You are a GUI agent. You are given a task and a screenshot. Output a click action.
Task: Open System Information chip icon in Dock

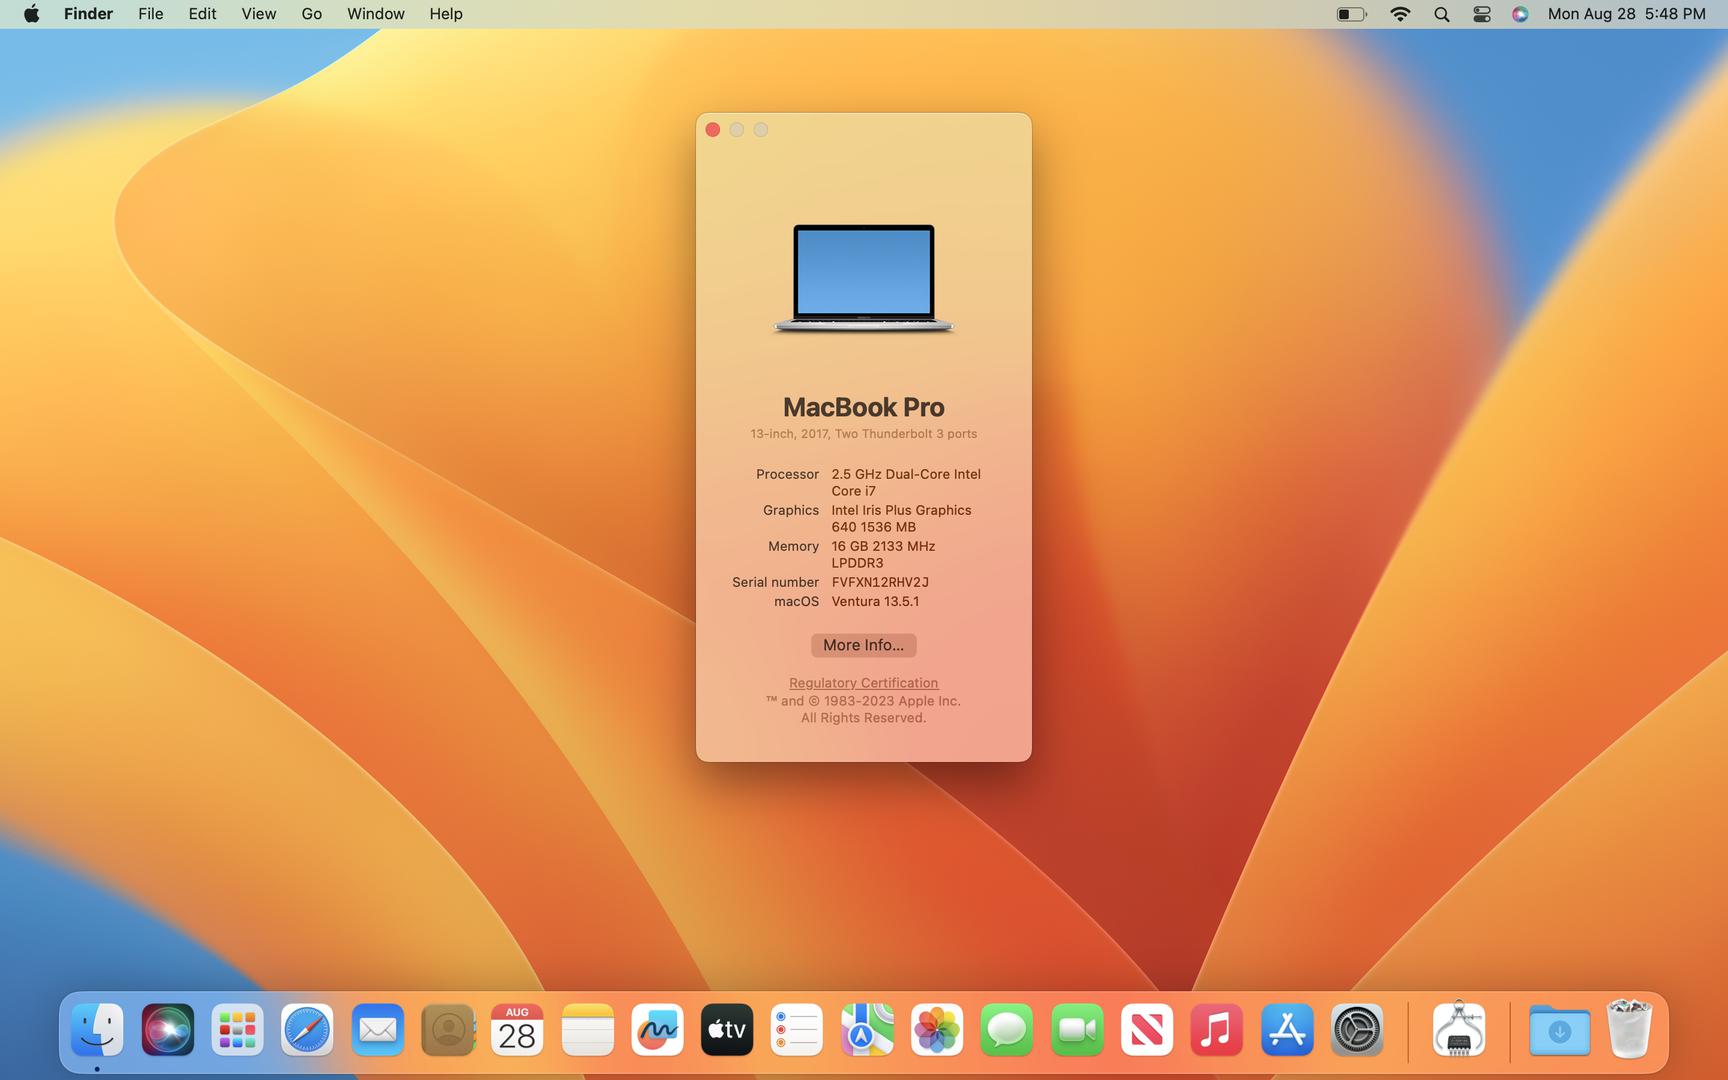click(x=1459, y=1030)
